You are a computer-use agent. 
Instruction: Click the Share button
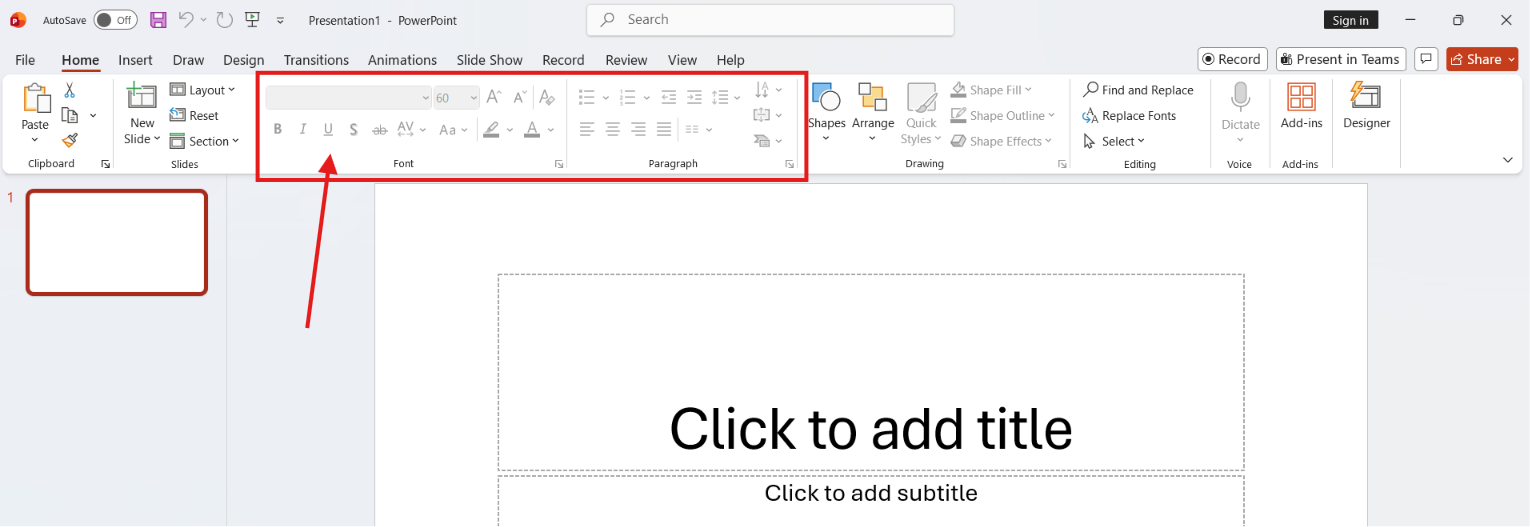click(x=1482, y=59)
